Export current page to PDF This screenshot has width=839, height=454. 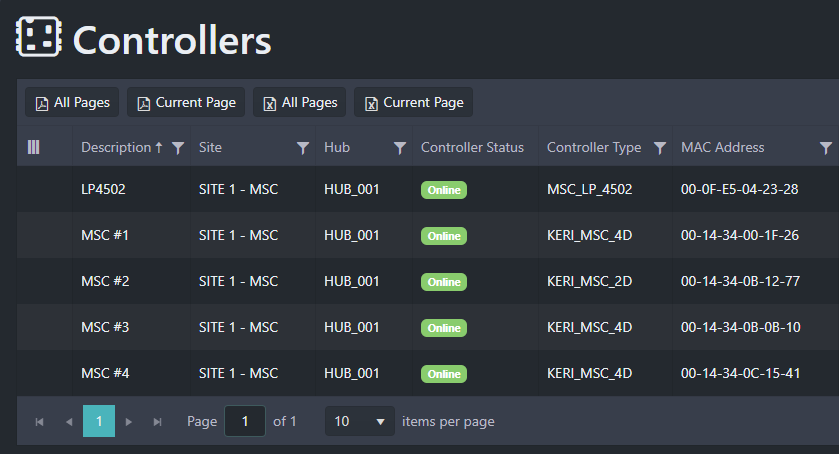point(186,102)
